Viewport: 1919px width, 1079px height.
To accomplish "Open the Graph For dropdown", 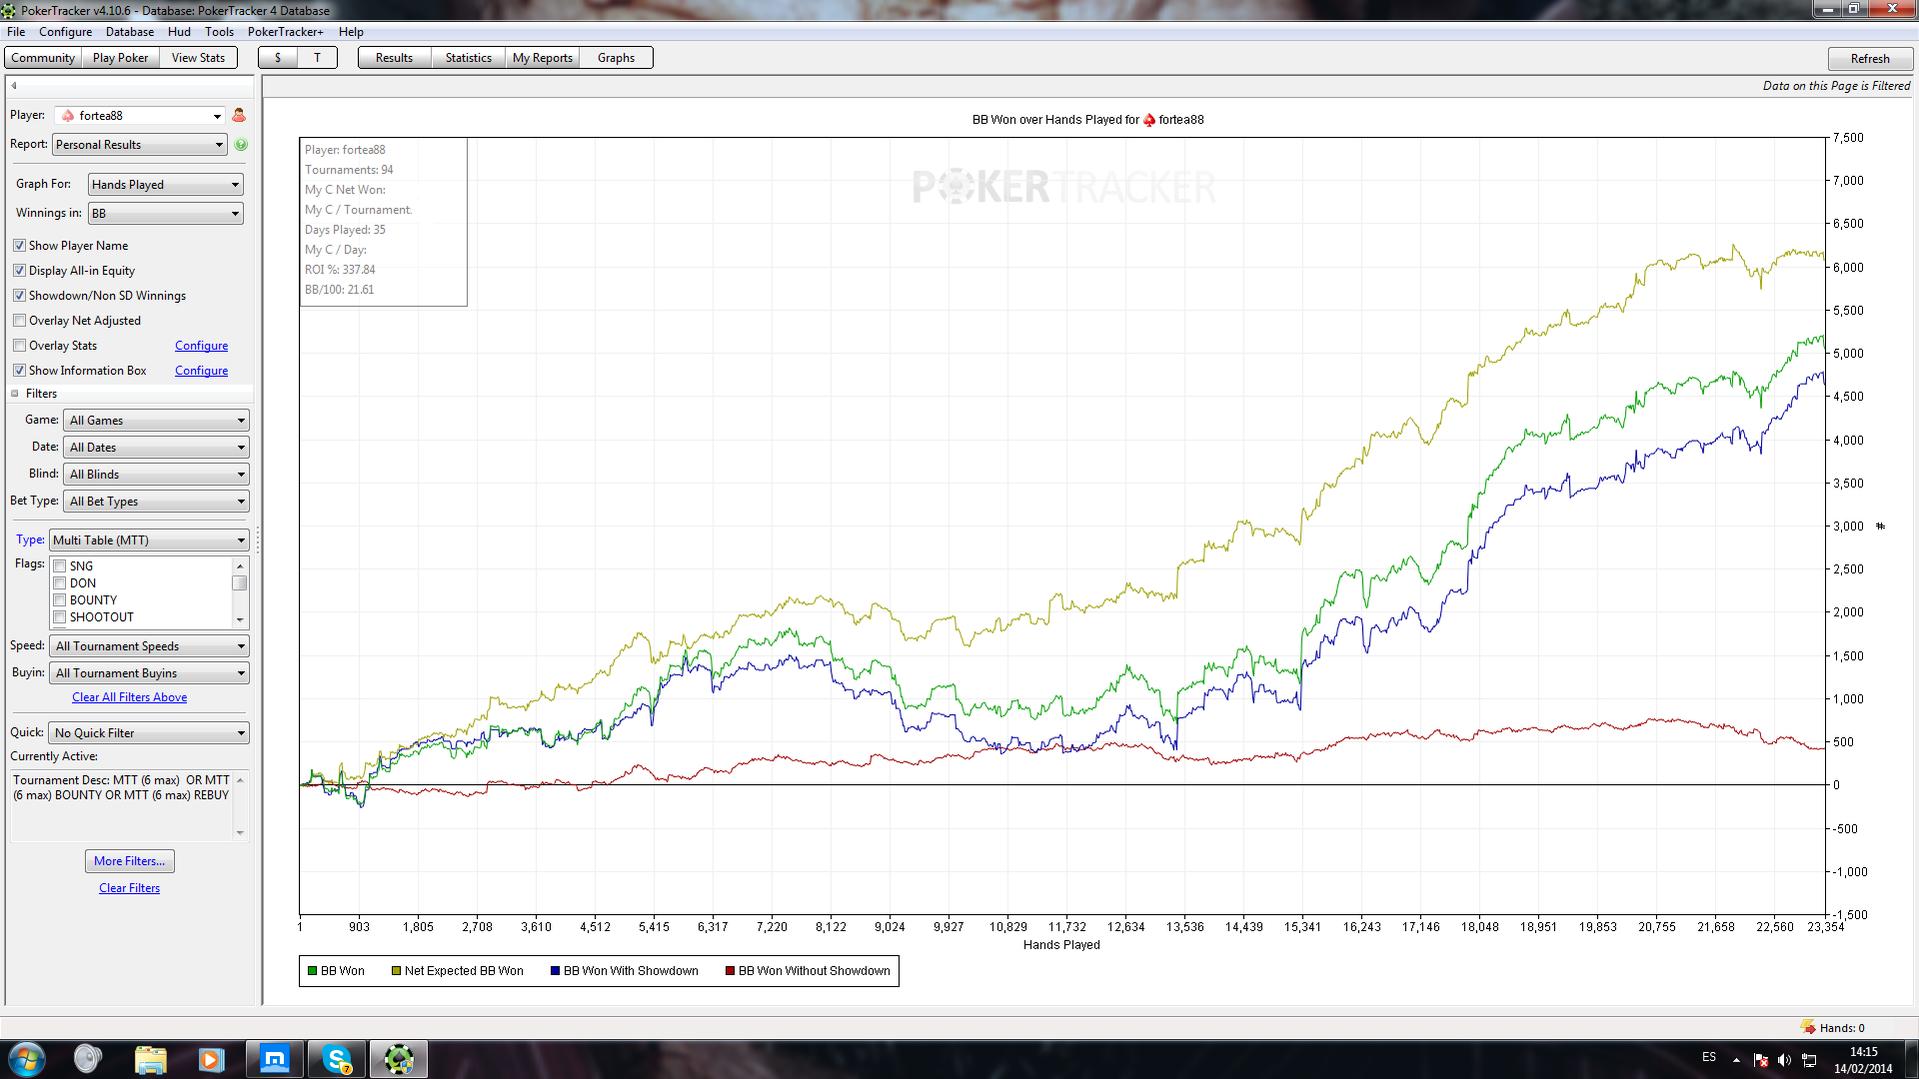I will coord(165,184).
